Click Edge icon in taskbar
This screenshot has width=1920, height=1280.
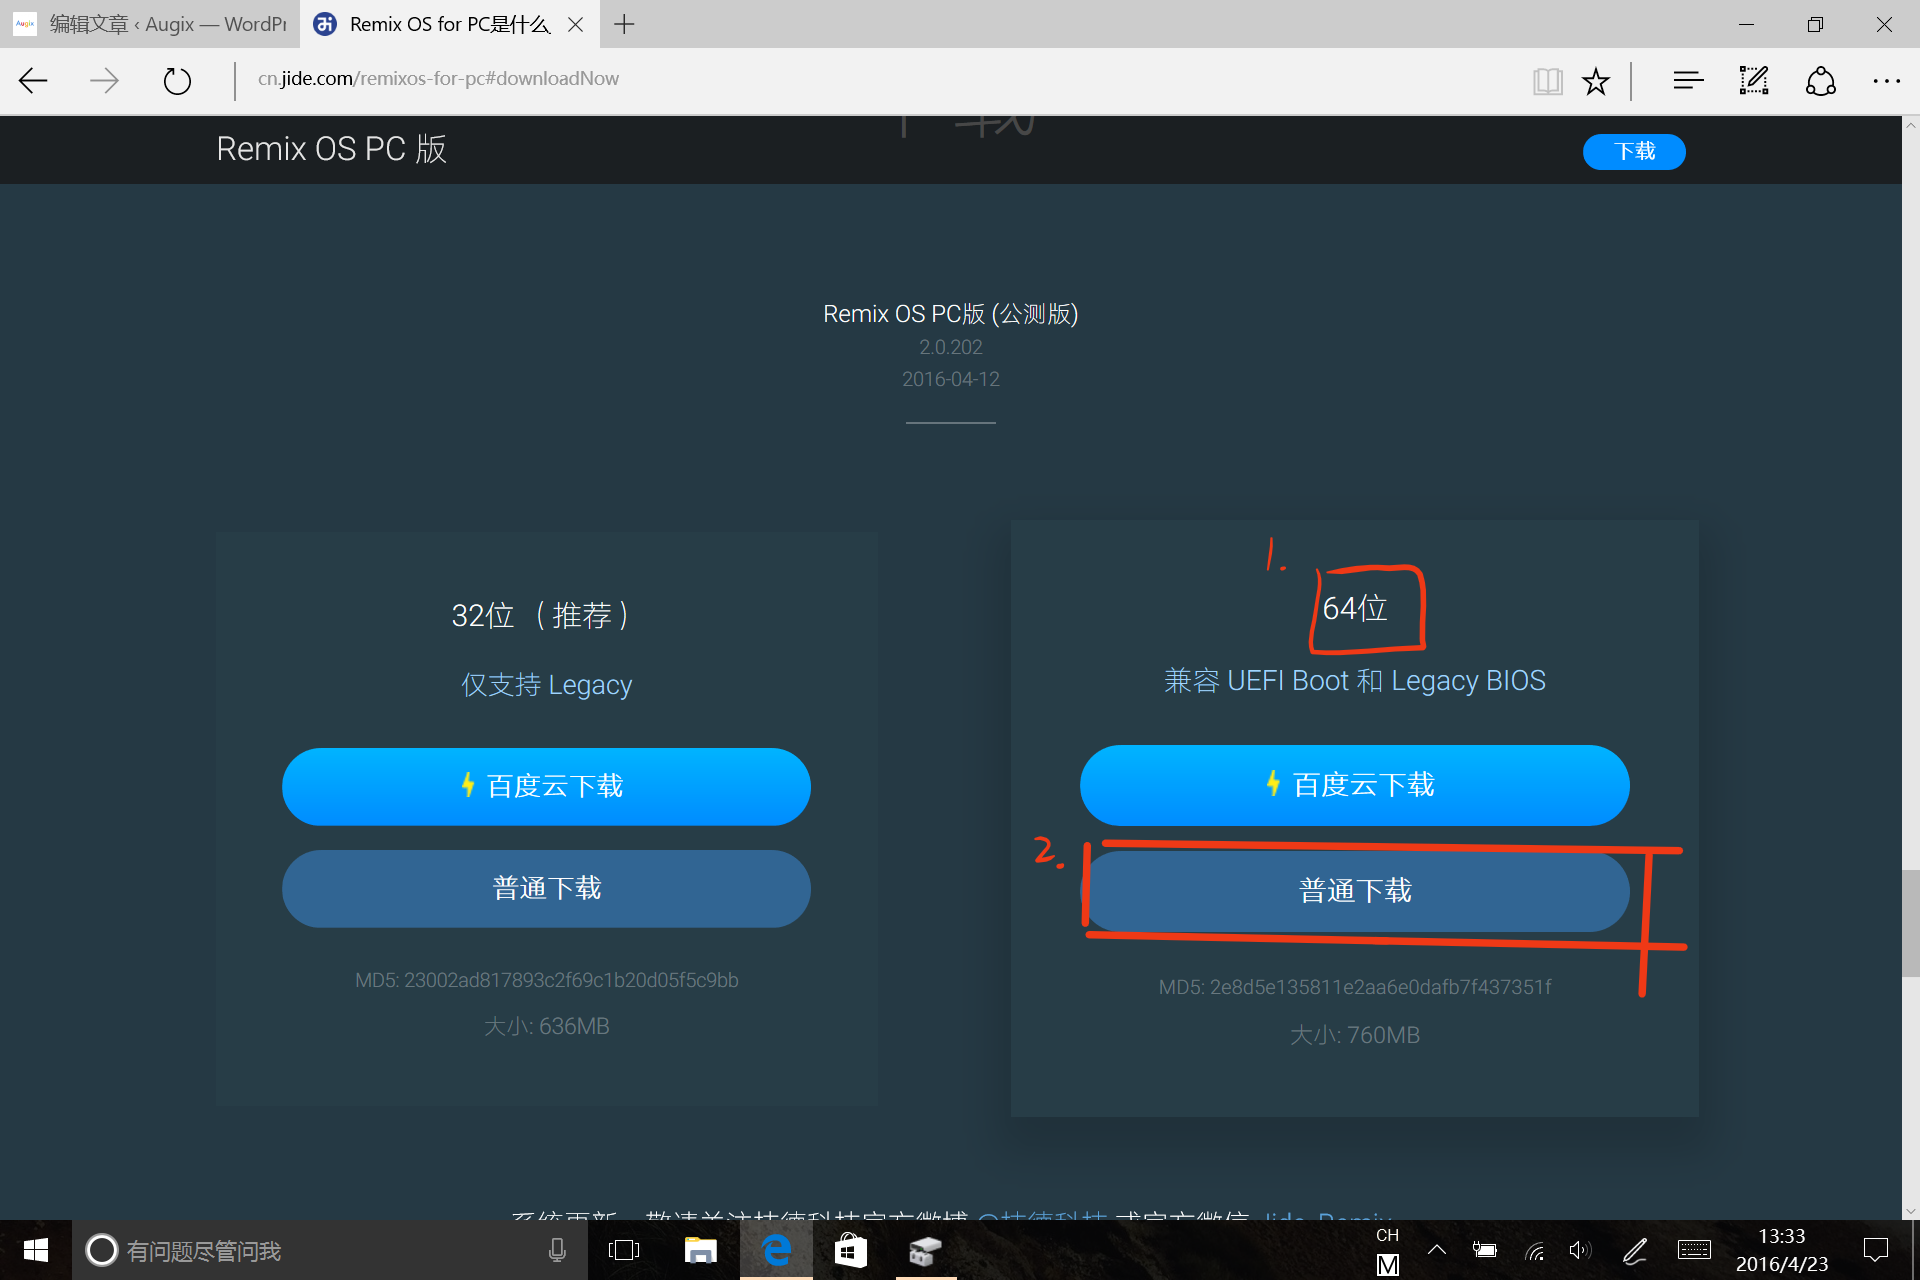pos(776,1250)
